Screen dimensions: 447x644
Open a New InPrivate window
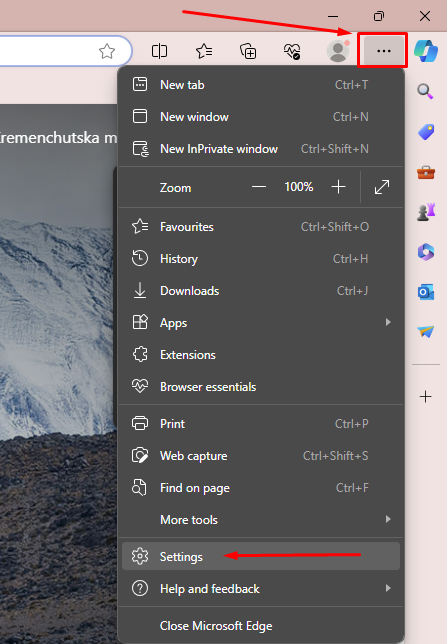pyautogui.click(x=260, y=149)
